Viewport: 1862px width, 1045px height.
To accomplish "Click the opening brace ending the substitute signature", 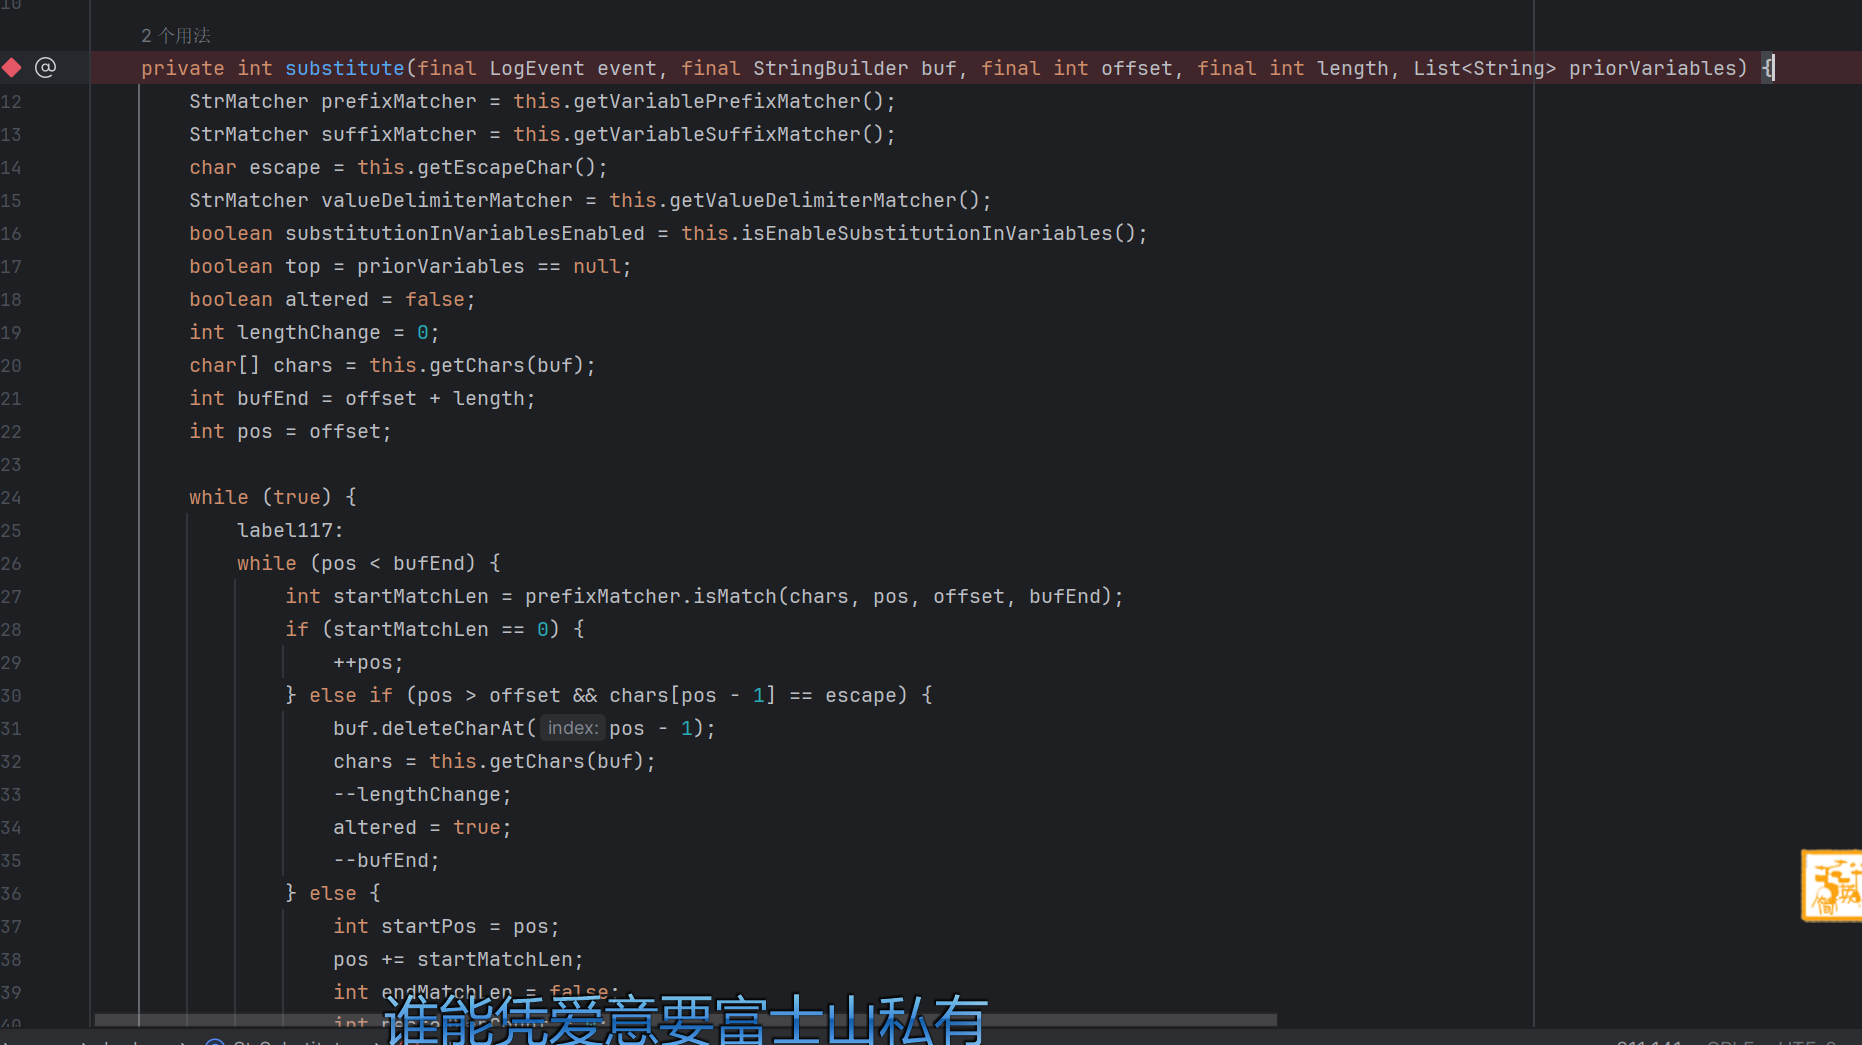I will click(x=1767, y=68).
